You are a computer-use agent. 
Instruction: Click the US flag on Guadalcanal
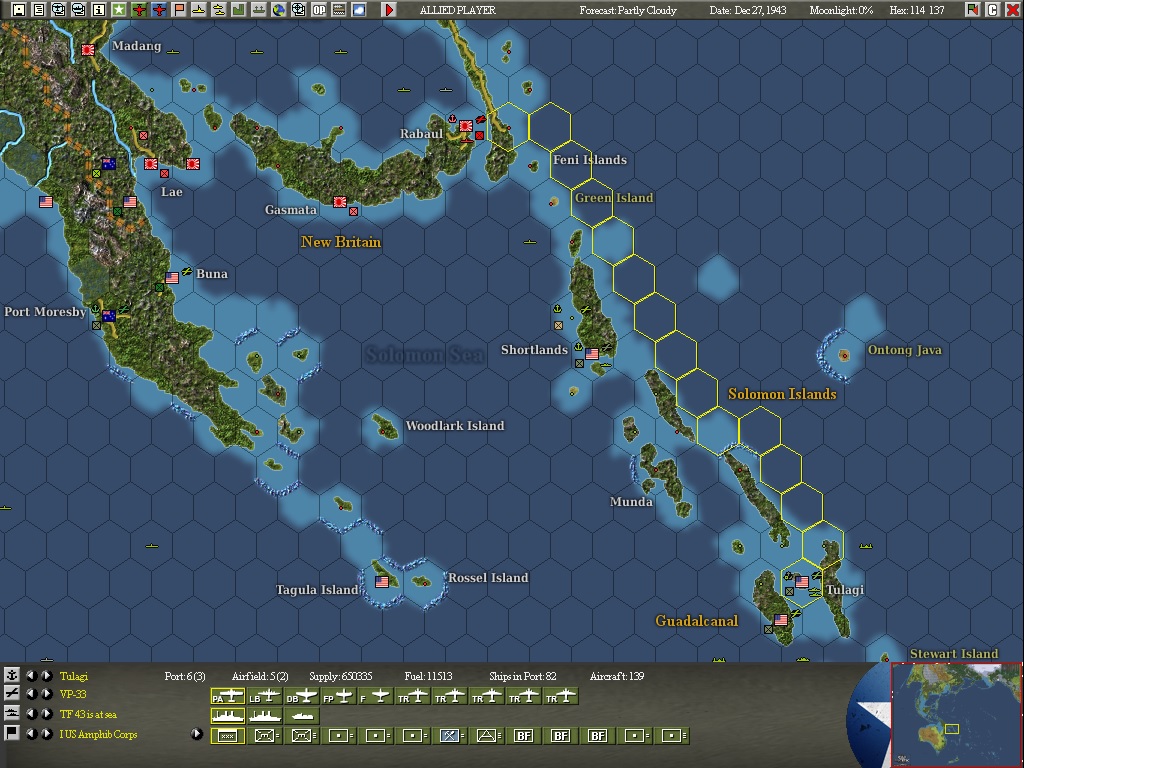tap(781, 620)
